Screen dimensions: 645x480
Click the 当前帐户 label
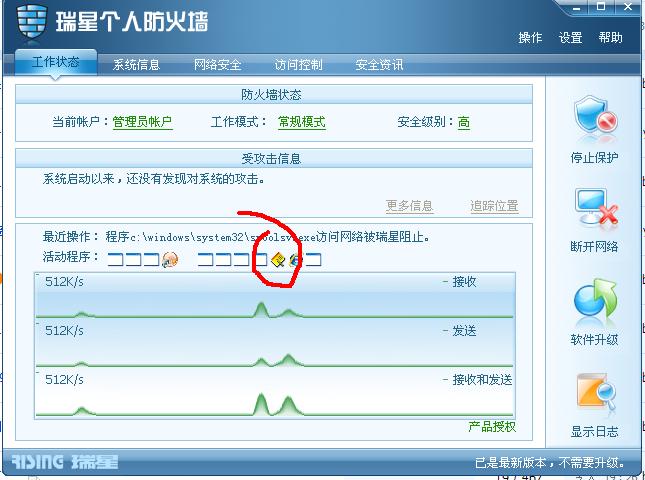click(81, 122)
